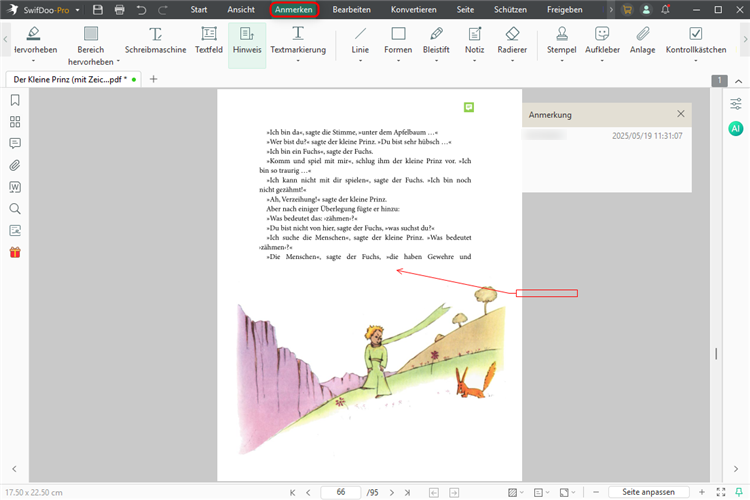Open the Bearbeiten tab
Image resolution: width=750 pixels, height=500 pixels.
(x=352, y=10)
